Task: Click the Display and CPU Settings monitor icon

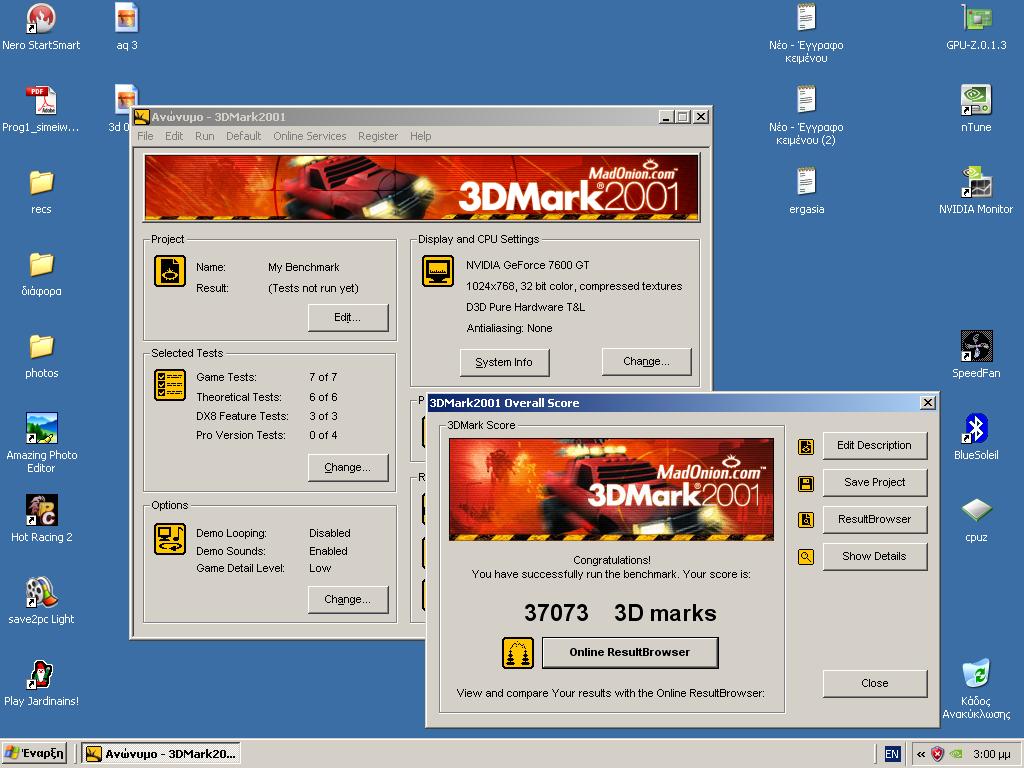Action: [438, 271]
